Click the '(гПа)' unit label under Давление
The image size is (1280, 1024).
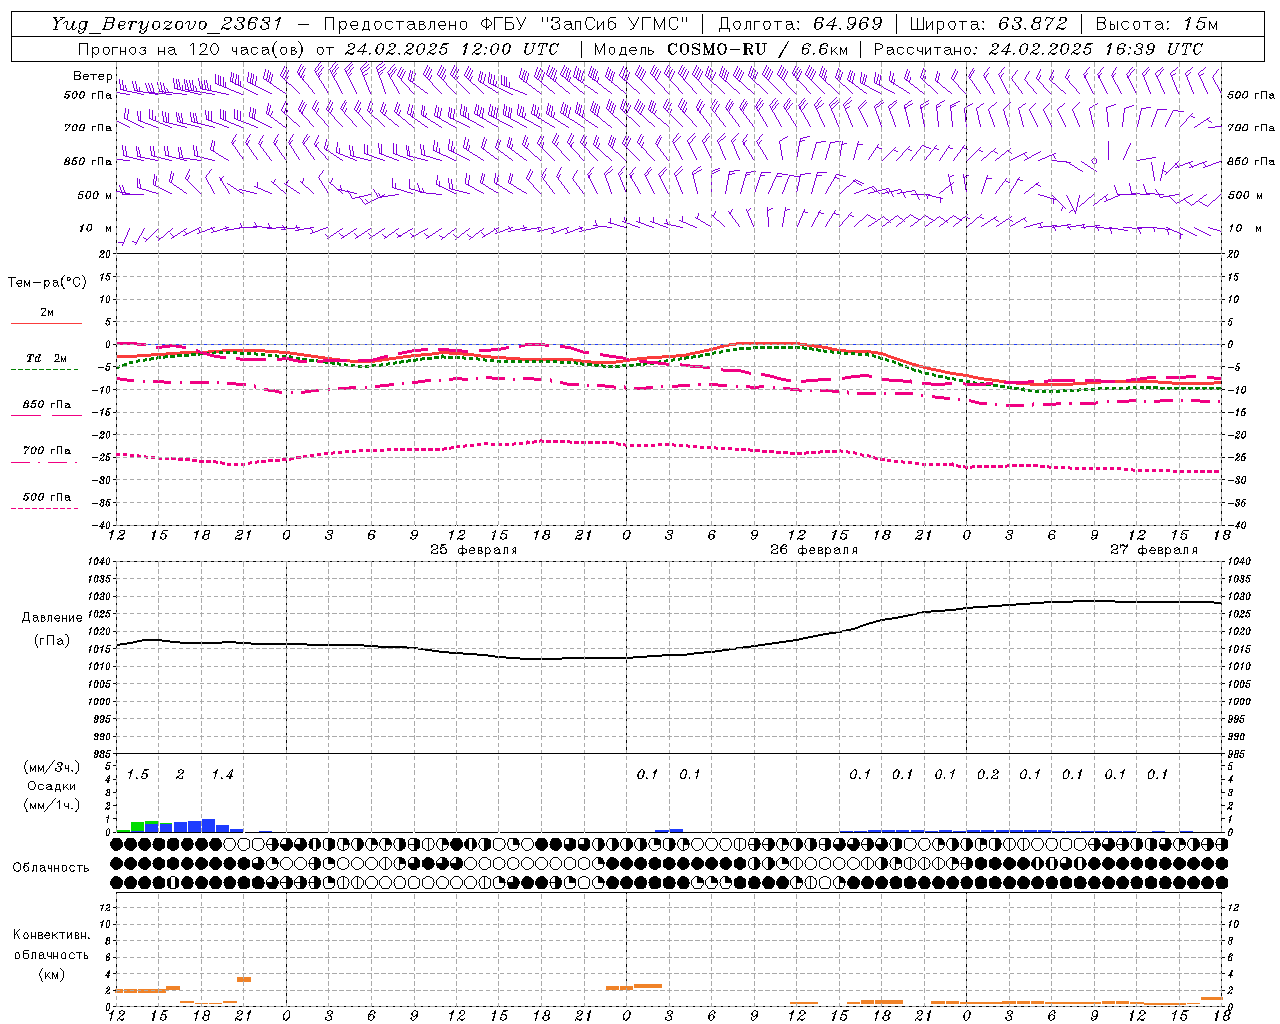(x=52, y=640)
